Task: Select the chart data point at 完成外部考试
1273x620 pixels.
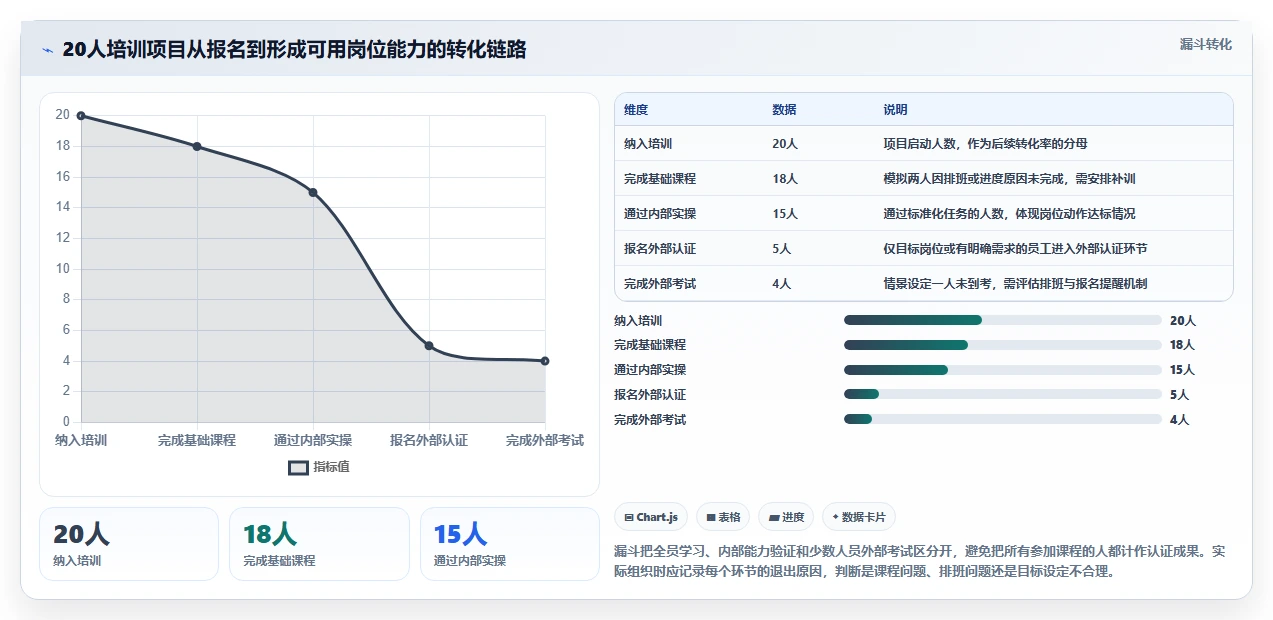Action: point(545,361)
